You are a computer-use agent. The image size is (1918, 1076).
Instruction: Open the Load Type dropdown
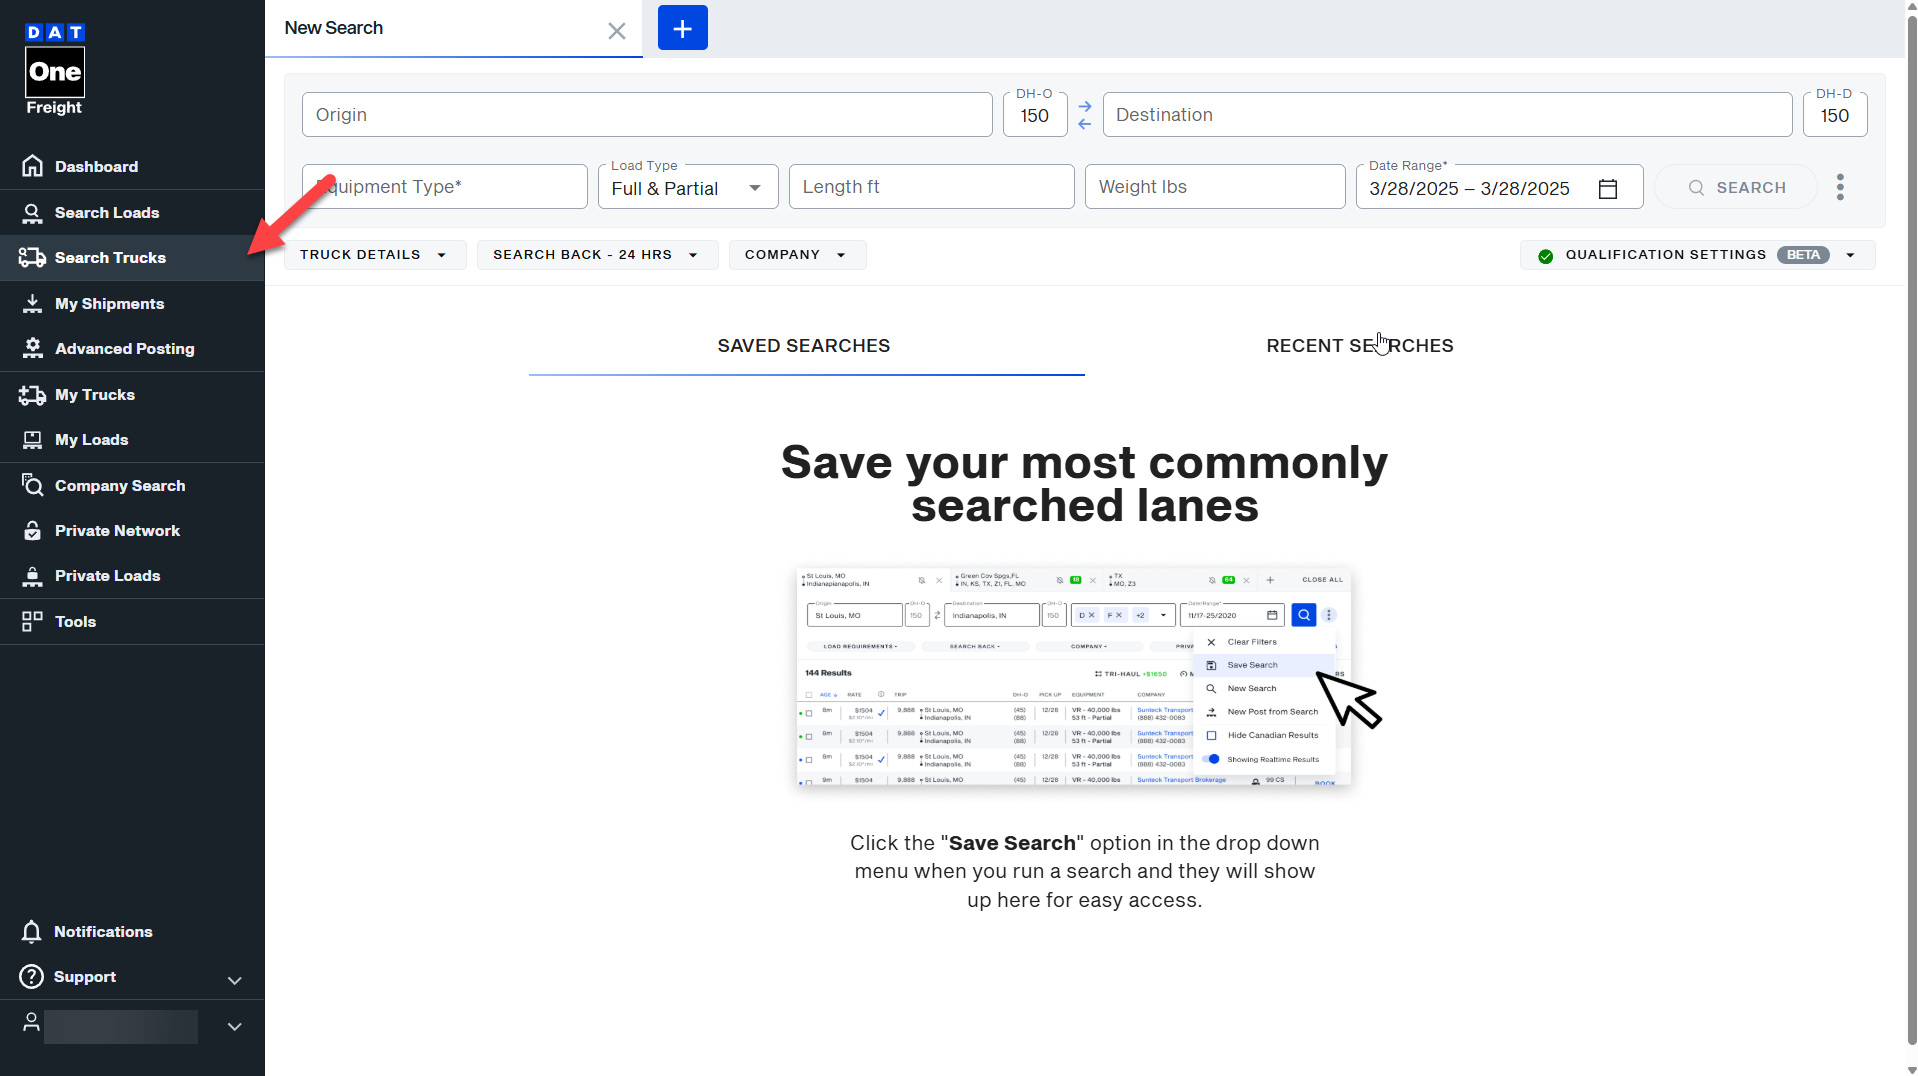click(x=688, y=187)
